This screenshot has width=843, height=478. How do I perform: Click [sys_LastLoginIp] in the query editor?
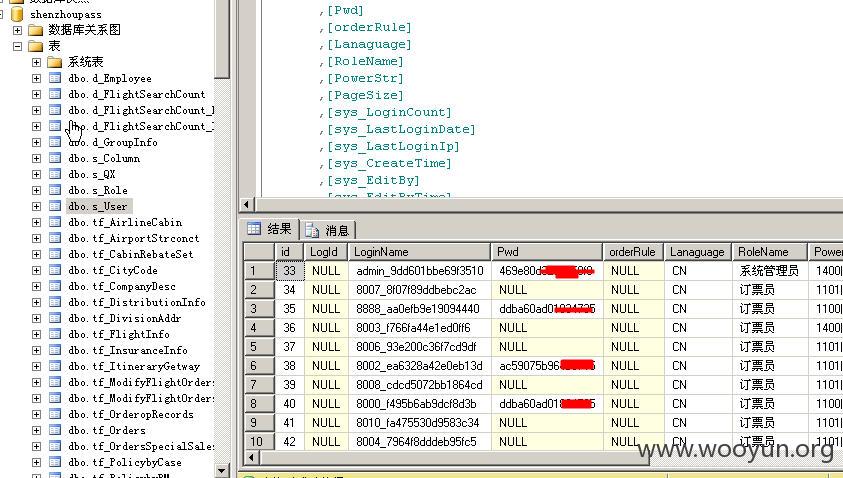coord(393,146)
